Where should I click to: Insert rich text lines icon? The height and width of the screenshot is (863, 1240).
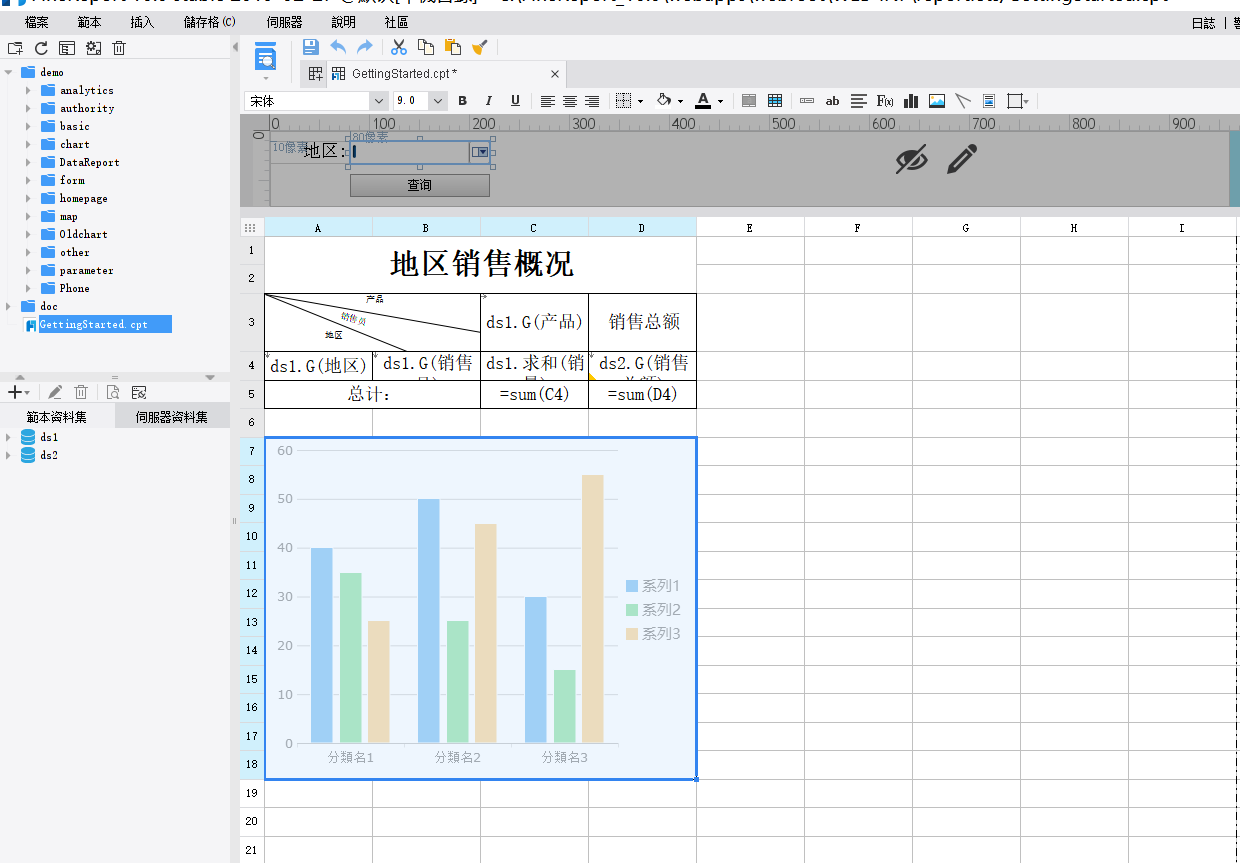tap(859, 101)
